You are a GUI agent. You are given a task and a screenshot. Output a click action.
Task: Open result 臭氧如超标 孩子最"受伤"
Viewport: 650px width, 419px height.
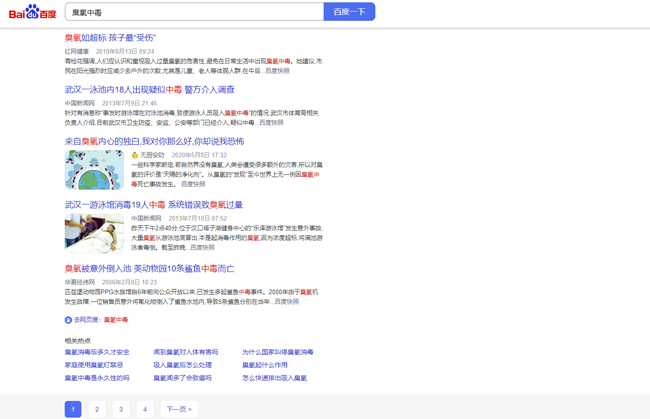click(110, 38)
